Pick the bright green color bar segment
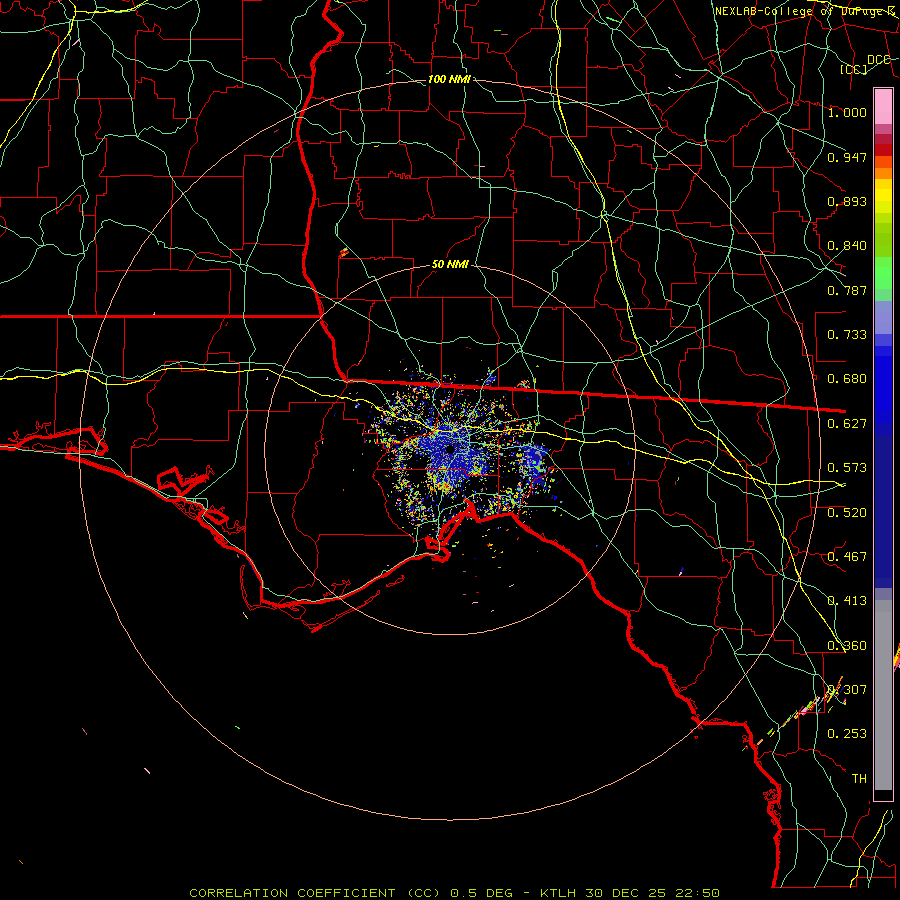Image resolution: width=900 pixels, height=900 pixels. [883, 273]
